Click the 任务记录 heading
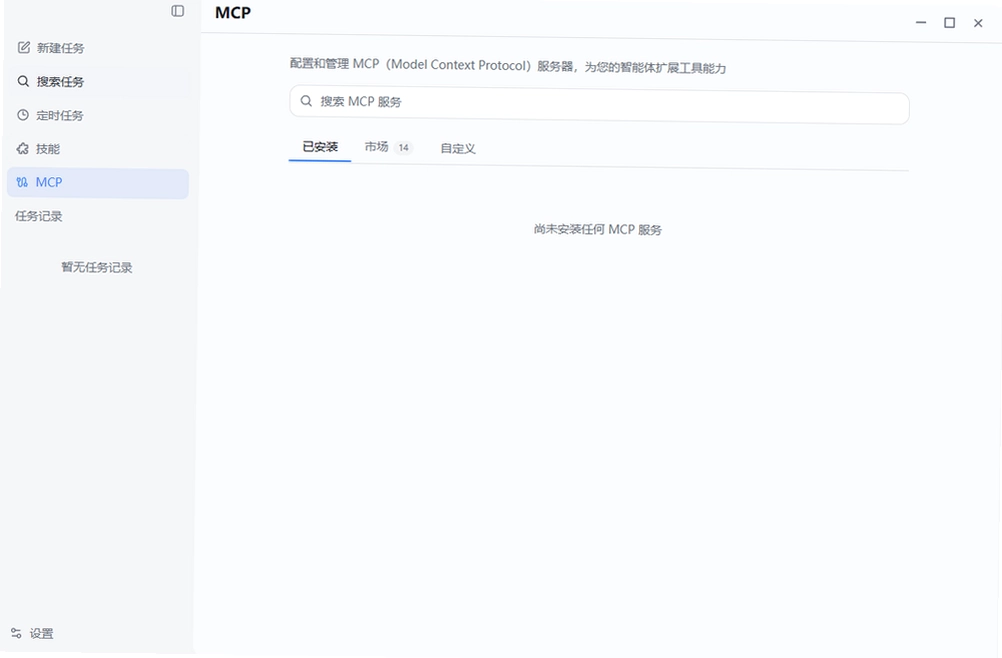1002x658 pixels. [x=39, y=216]
